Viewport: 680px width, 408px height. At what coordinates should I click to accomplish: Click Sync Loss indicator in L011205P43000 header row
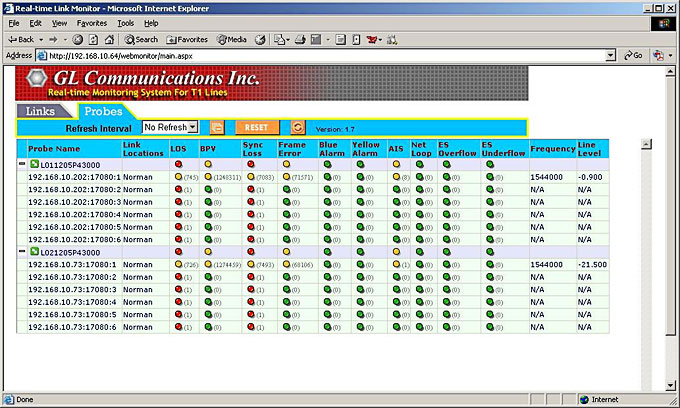[x=251, y=164]
